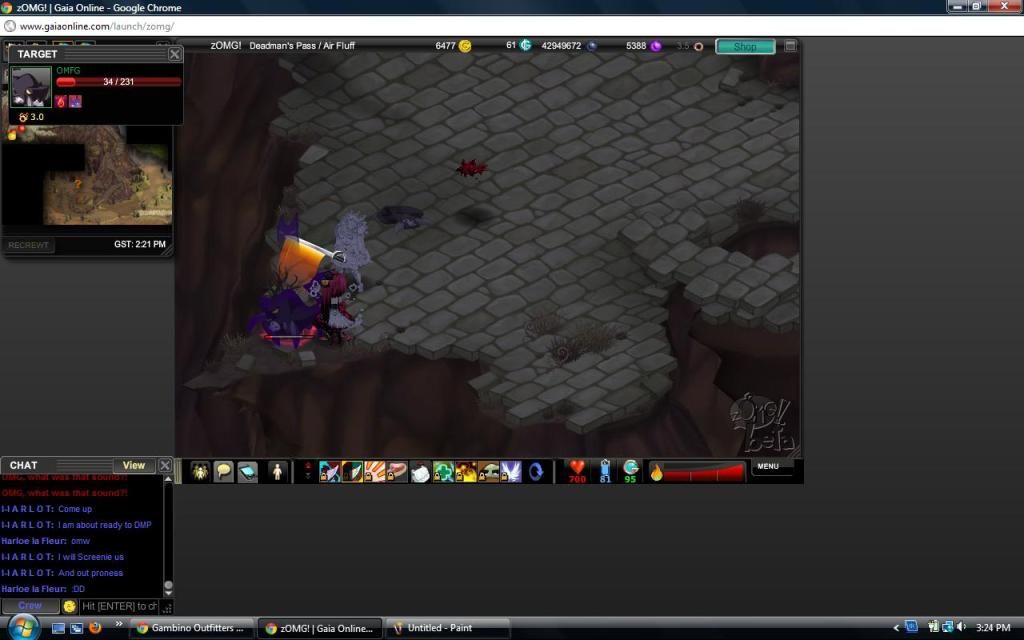Image resolution: width=1024 pixels, height=640 pixels.
Task: Close the CHAT panel
Action: pyautogui.click(x=165, y=465)
